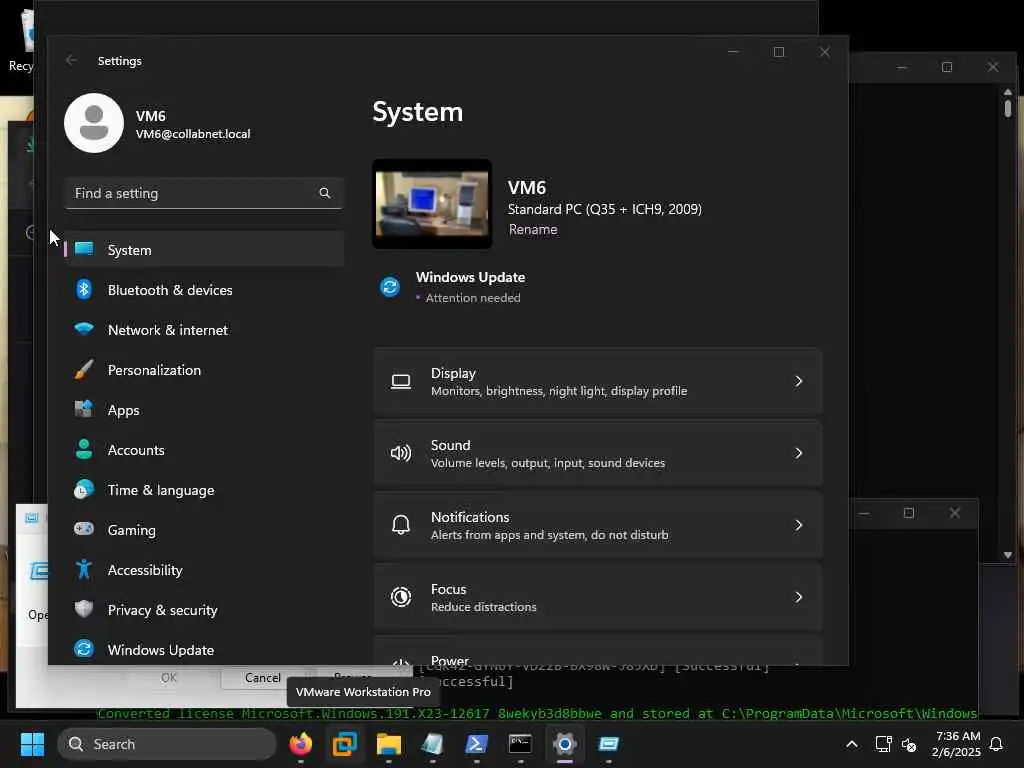Click scrollbar down arrow in background window
1024x768 pixels.
1008,554
